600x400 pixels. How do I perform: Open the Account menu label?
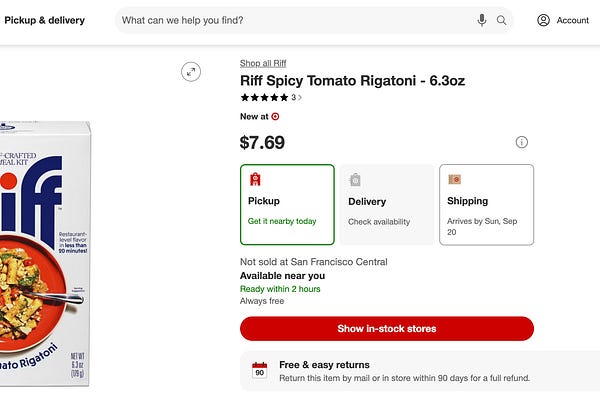click(572, 20)
